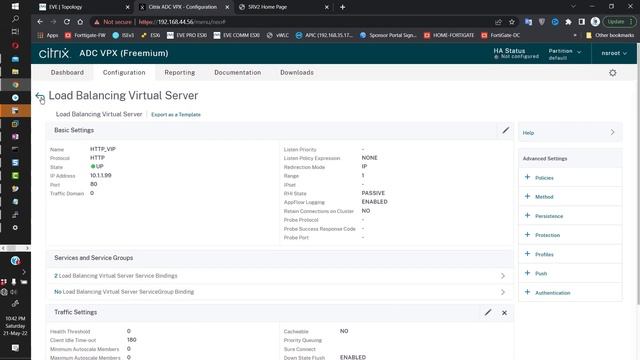Open the bookmarks overflow chevron

pyautogui.click(x=575, y=36)
